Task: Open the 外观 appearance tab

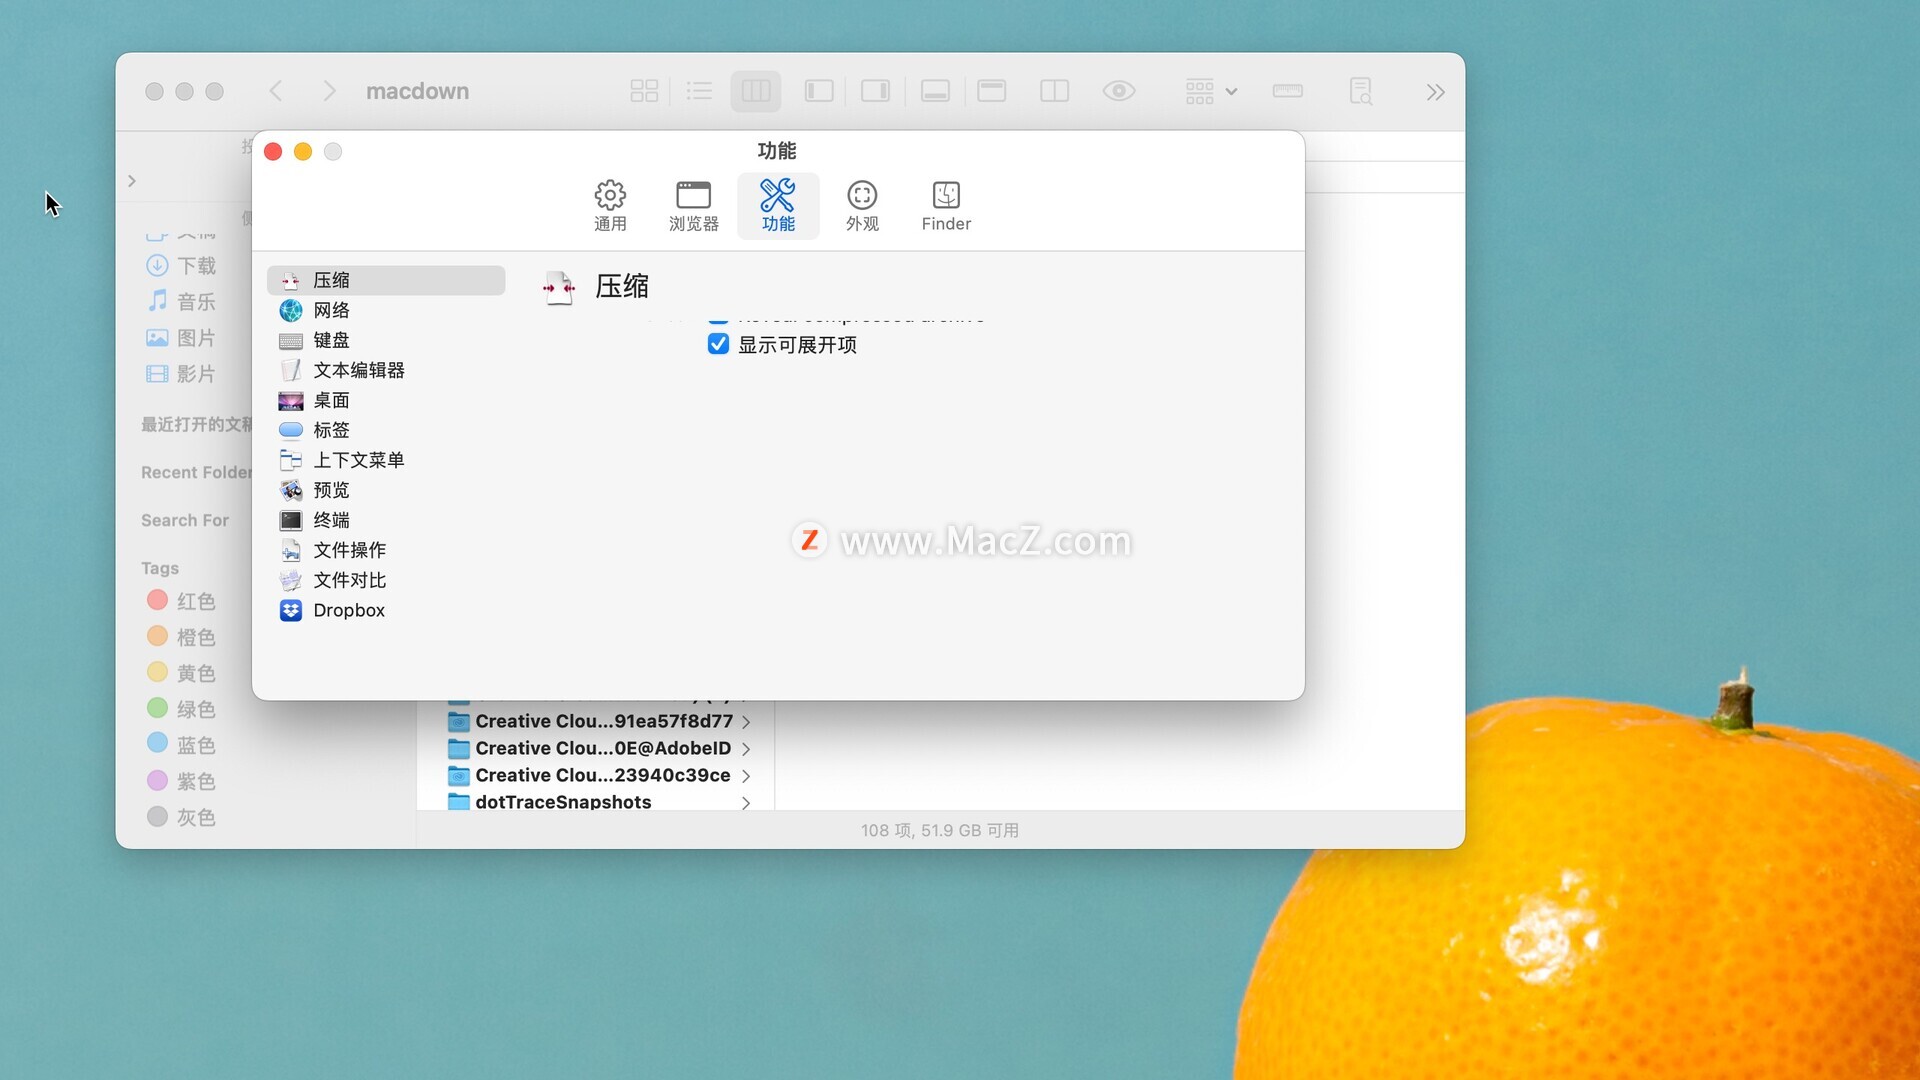Action: (x=862, y=206)
